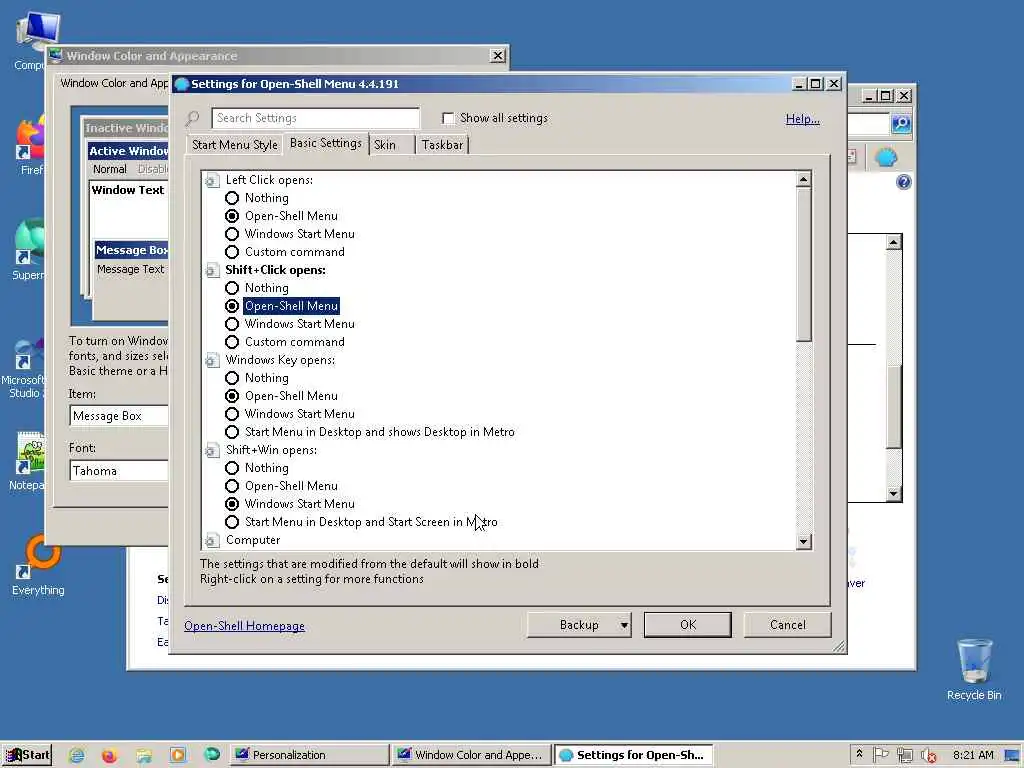Open the Firefox desktop shortcut
The image size is (1024, 768).
pos(30,145)
